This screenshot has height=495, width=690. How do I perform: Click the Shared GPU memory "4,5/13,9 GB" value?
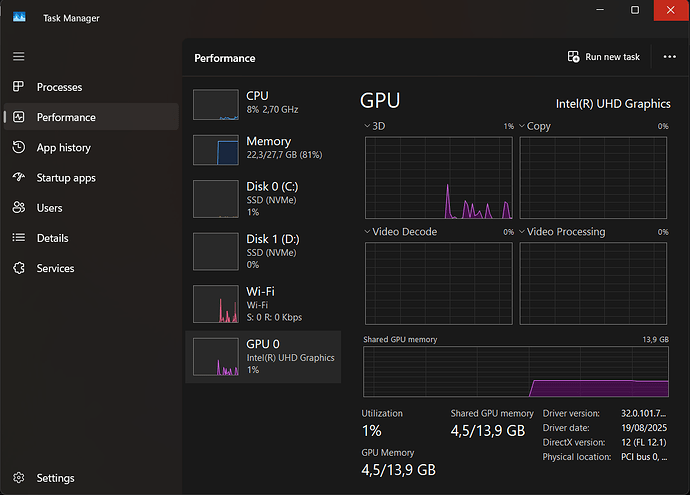point(488,431)
